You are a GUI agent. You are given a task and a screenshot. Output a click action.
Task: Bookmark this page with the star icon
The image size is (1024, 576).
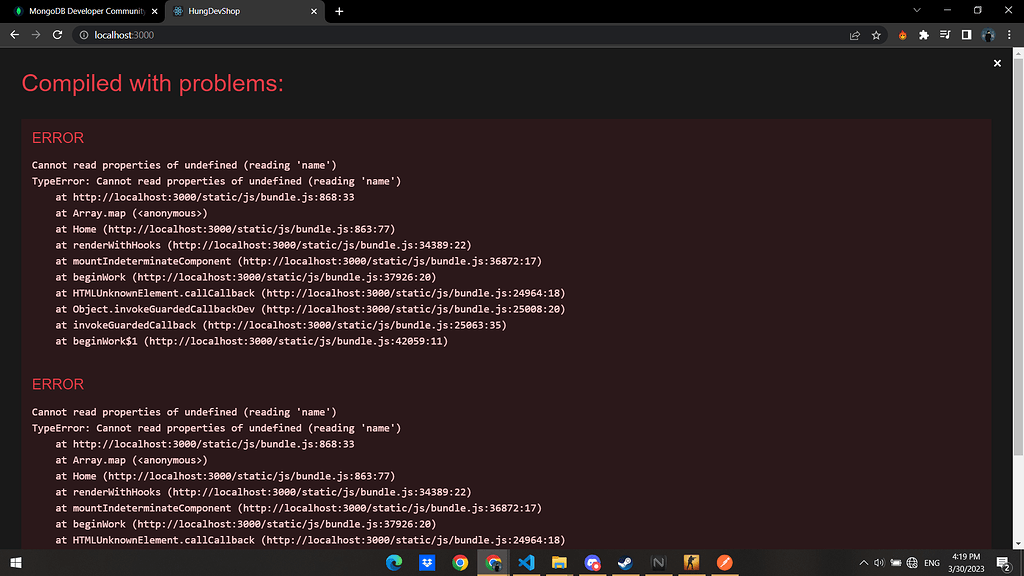tap(876, 35)
